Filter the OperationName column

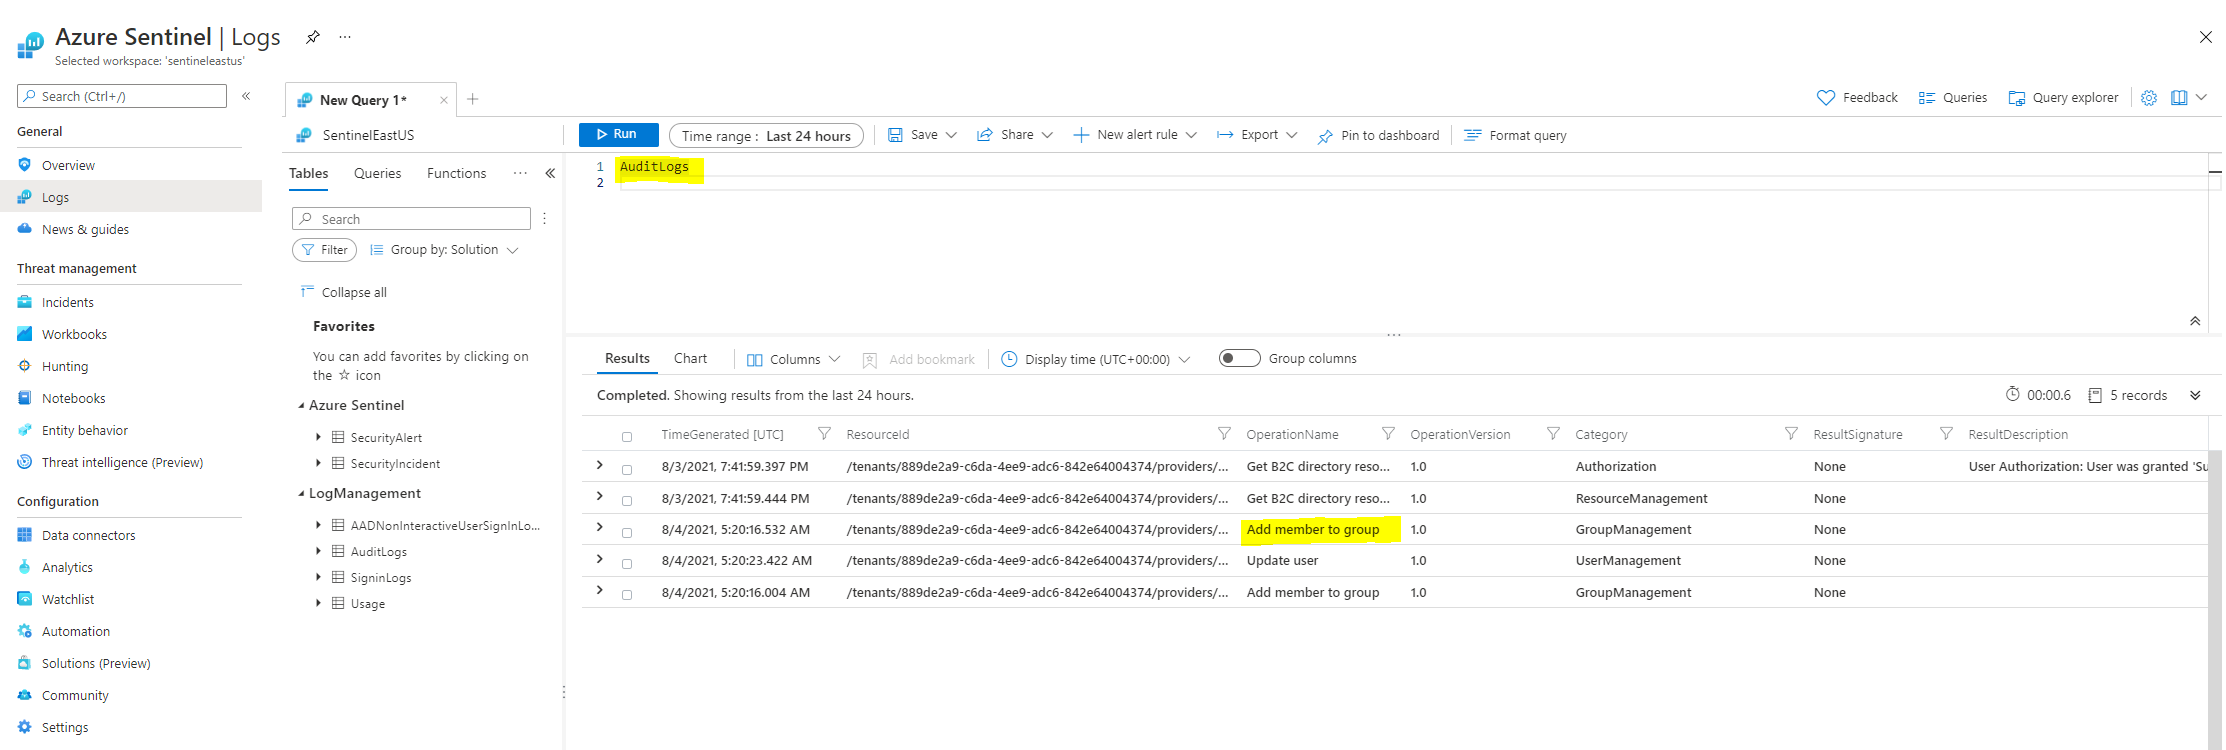[x=1388, y=434]
